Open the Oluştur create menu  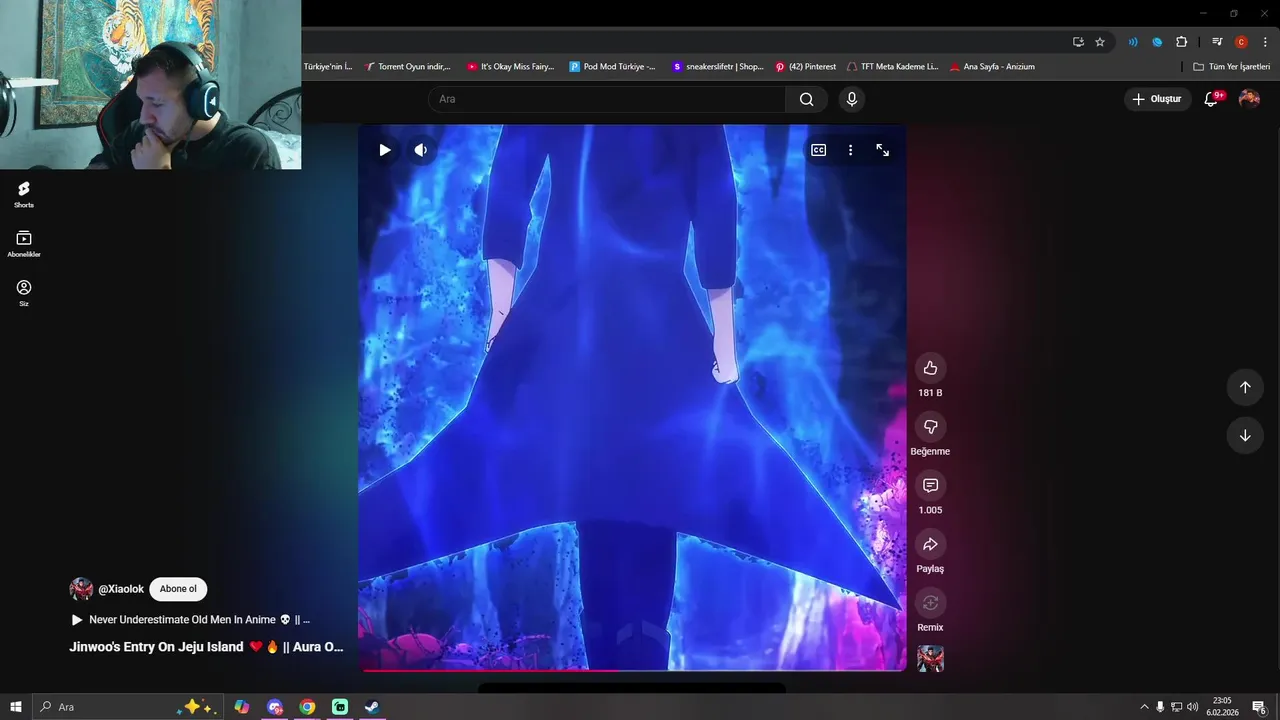click(x=1157, y=99)
